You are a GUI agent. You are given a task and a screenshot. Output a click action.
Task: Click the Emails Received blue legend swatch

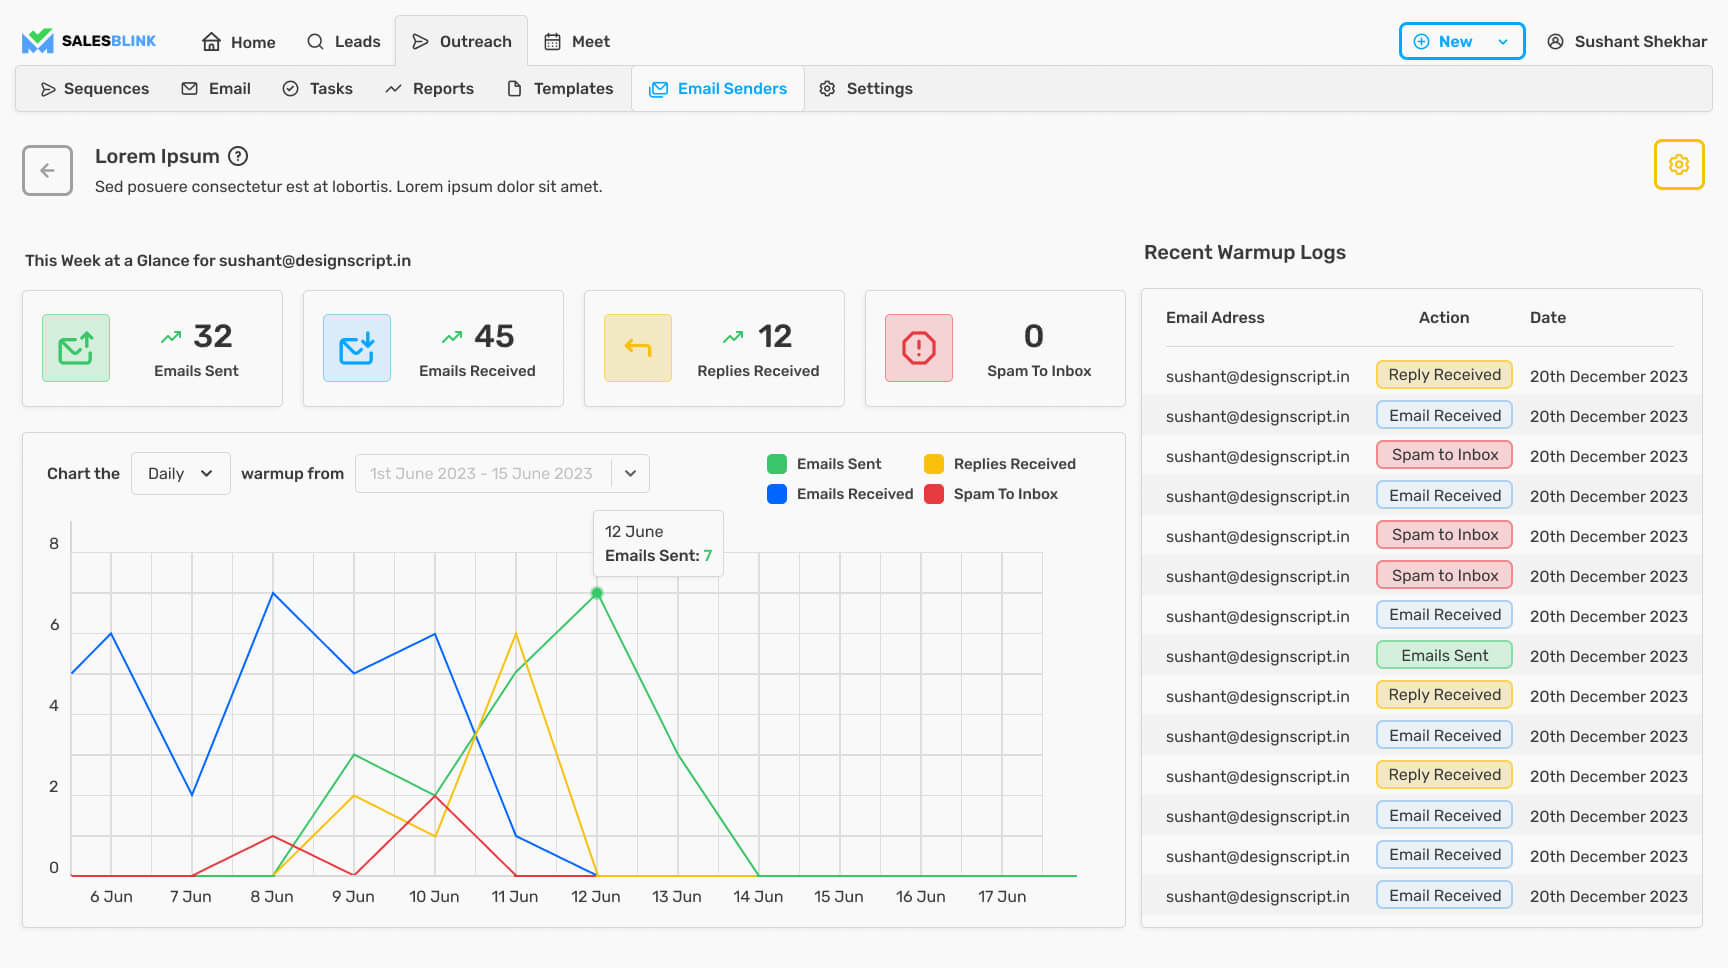[777, 494]
